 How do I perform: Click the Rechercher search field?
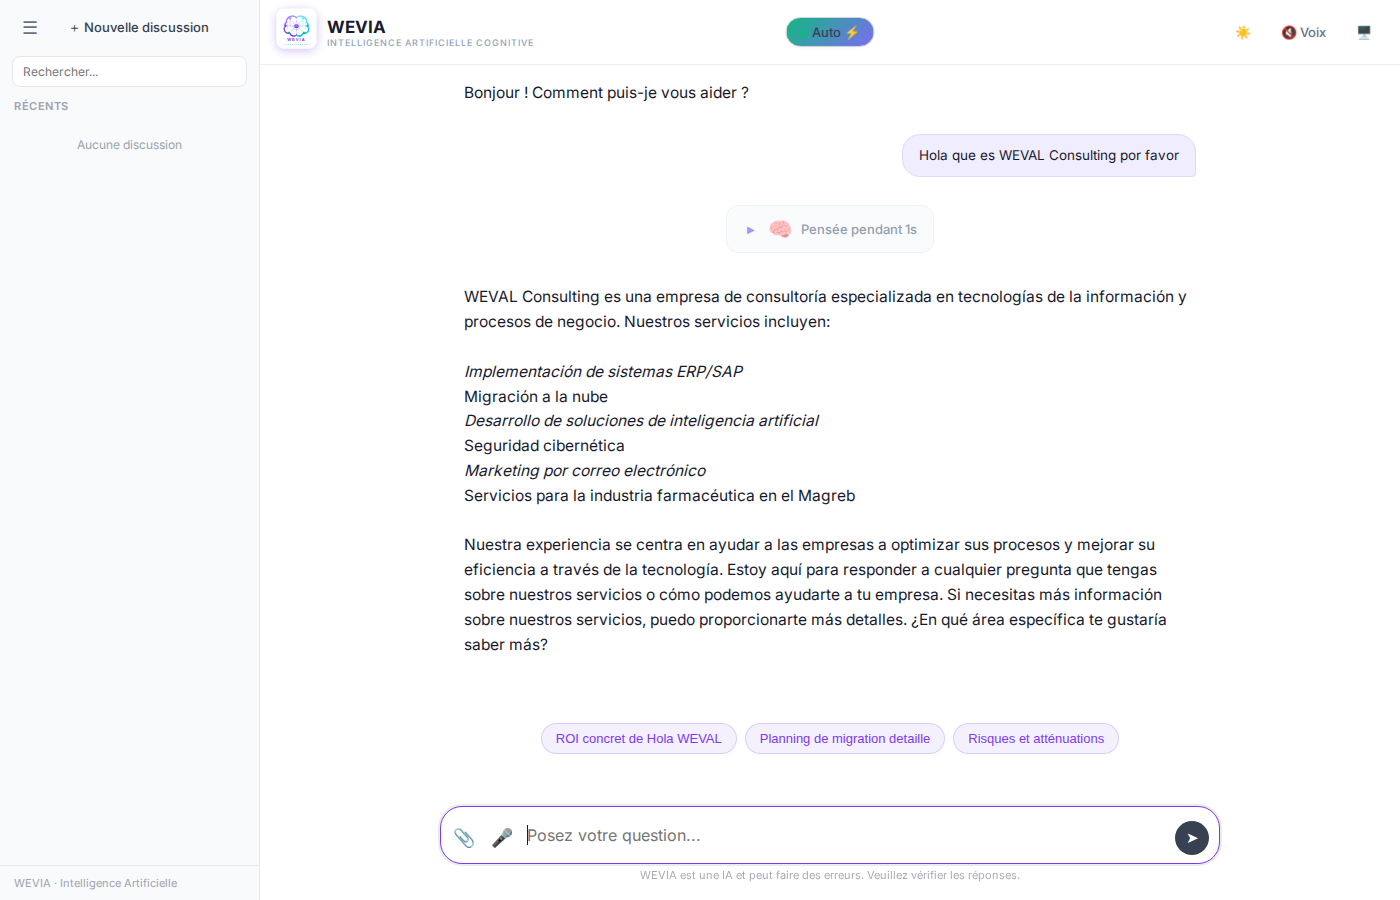(129, 72)
